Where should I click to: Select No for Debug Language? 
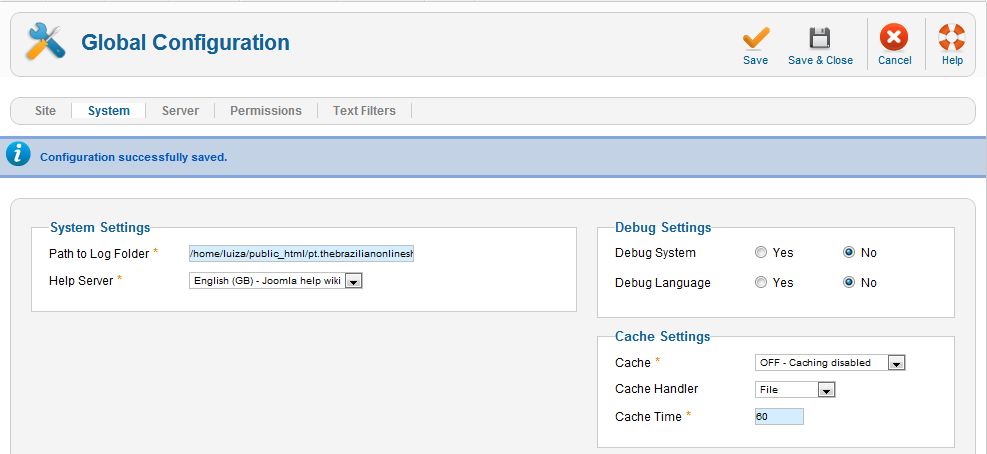click(849, 282)
